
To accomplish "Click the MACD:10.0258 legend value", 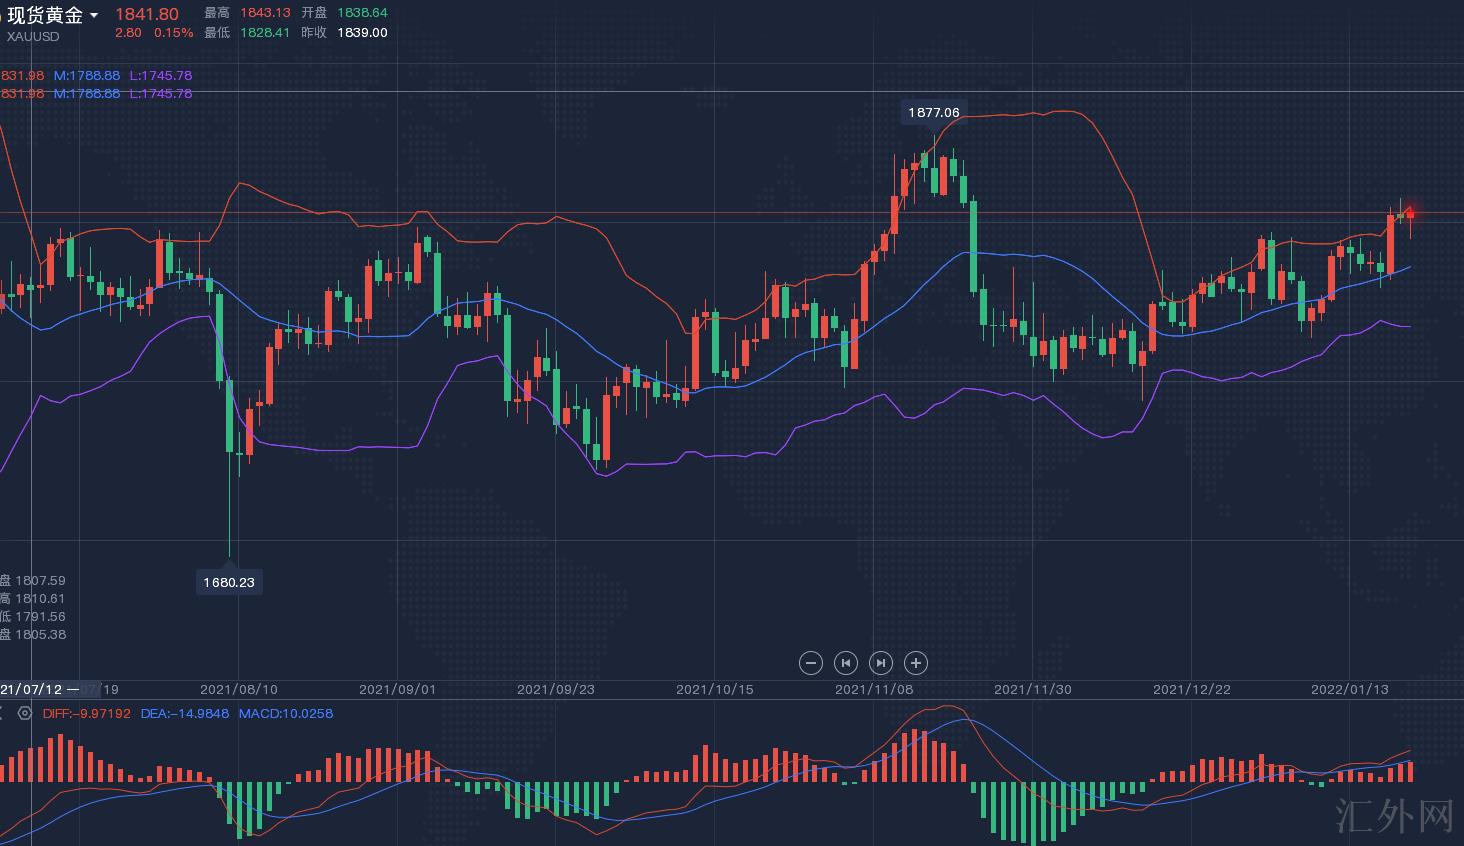I will [x=286, y=714].
